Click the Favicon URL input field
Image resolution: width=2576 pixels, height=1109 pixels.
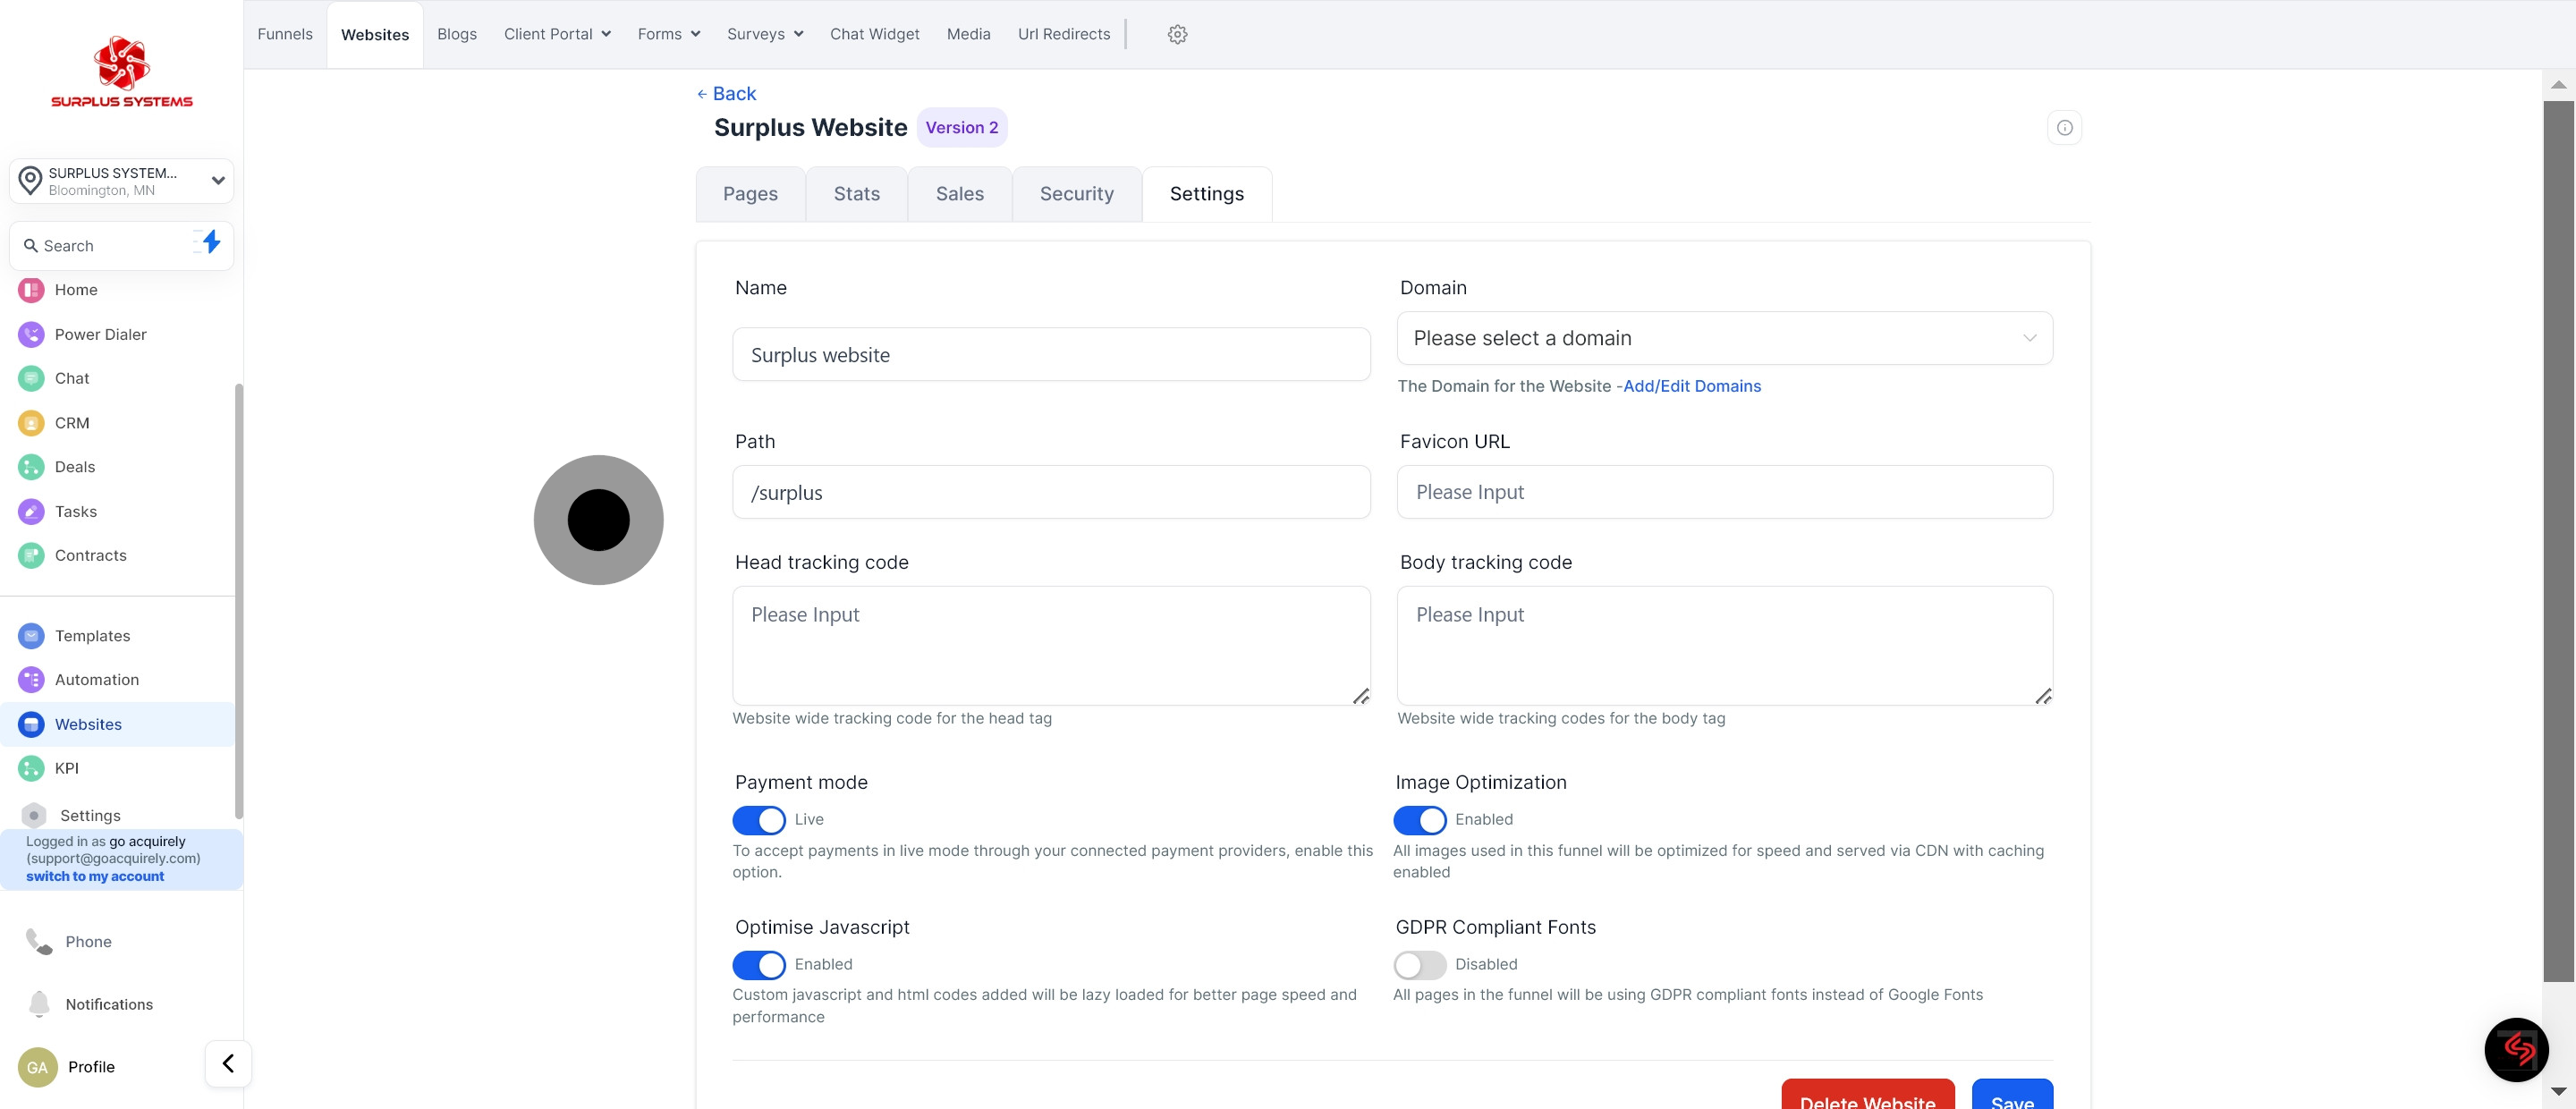click(x=1723, y=492)
